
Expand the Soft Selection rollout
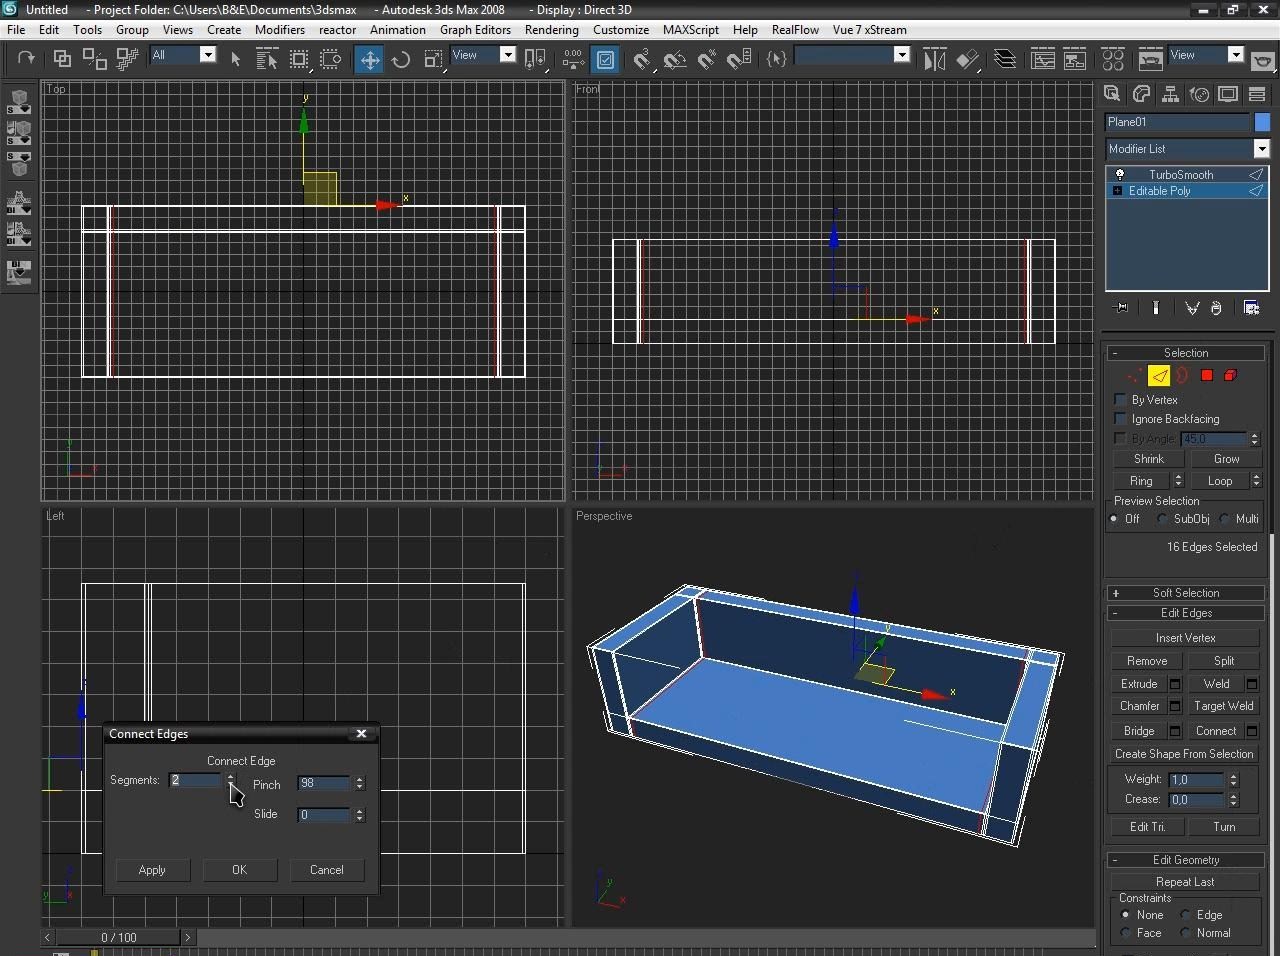[x=1185, y=593]
